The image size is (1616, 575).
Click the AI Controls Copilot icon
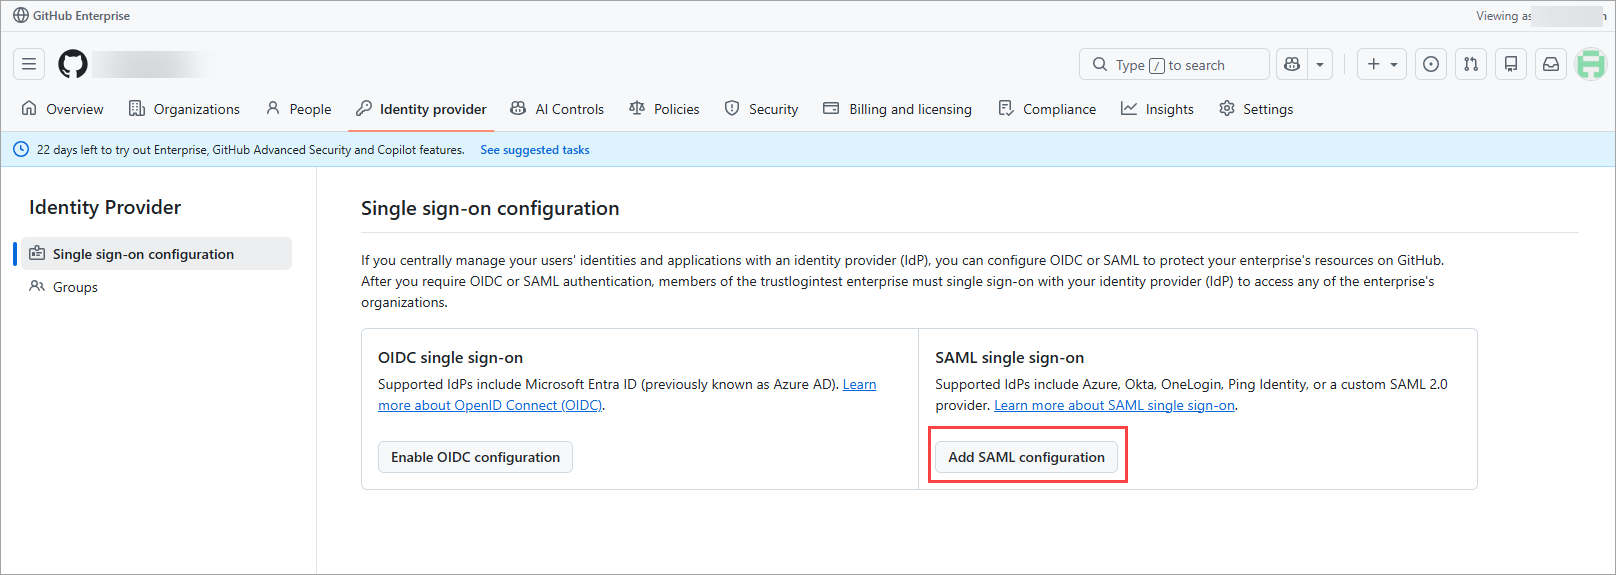(x=518, y=108)
